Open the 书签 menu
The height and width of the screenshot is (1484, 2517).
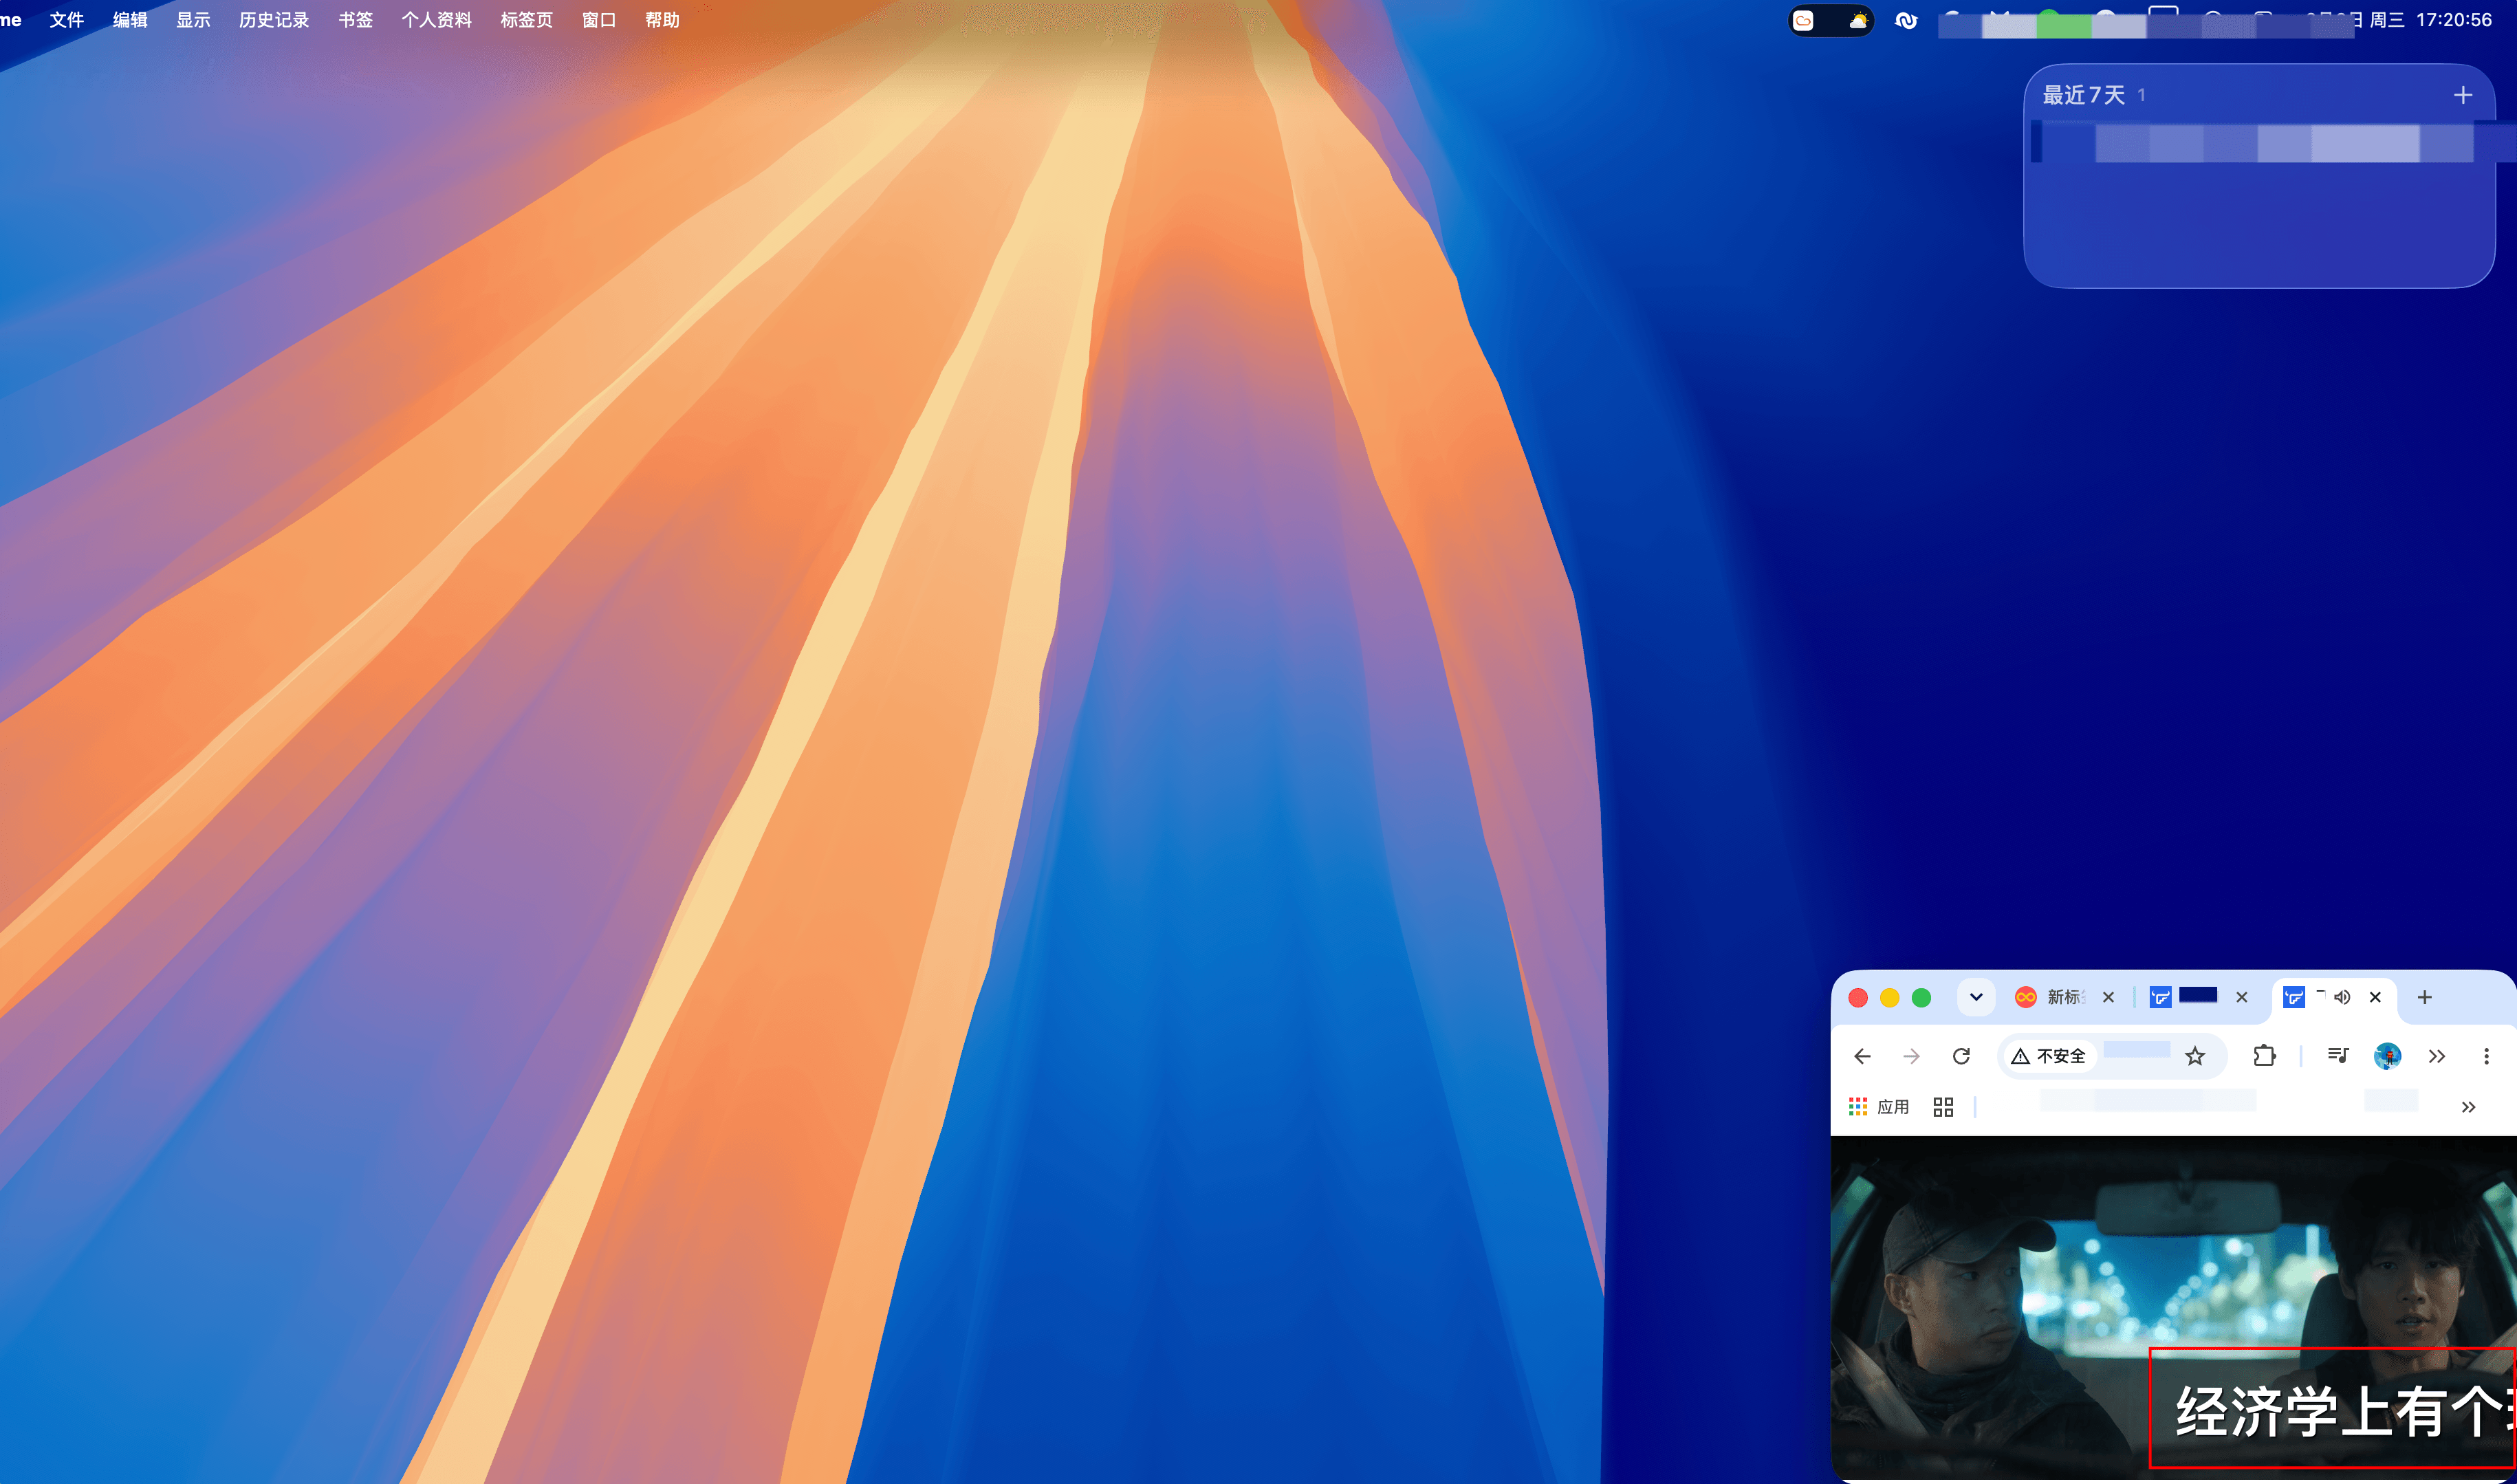[355, 20]
